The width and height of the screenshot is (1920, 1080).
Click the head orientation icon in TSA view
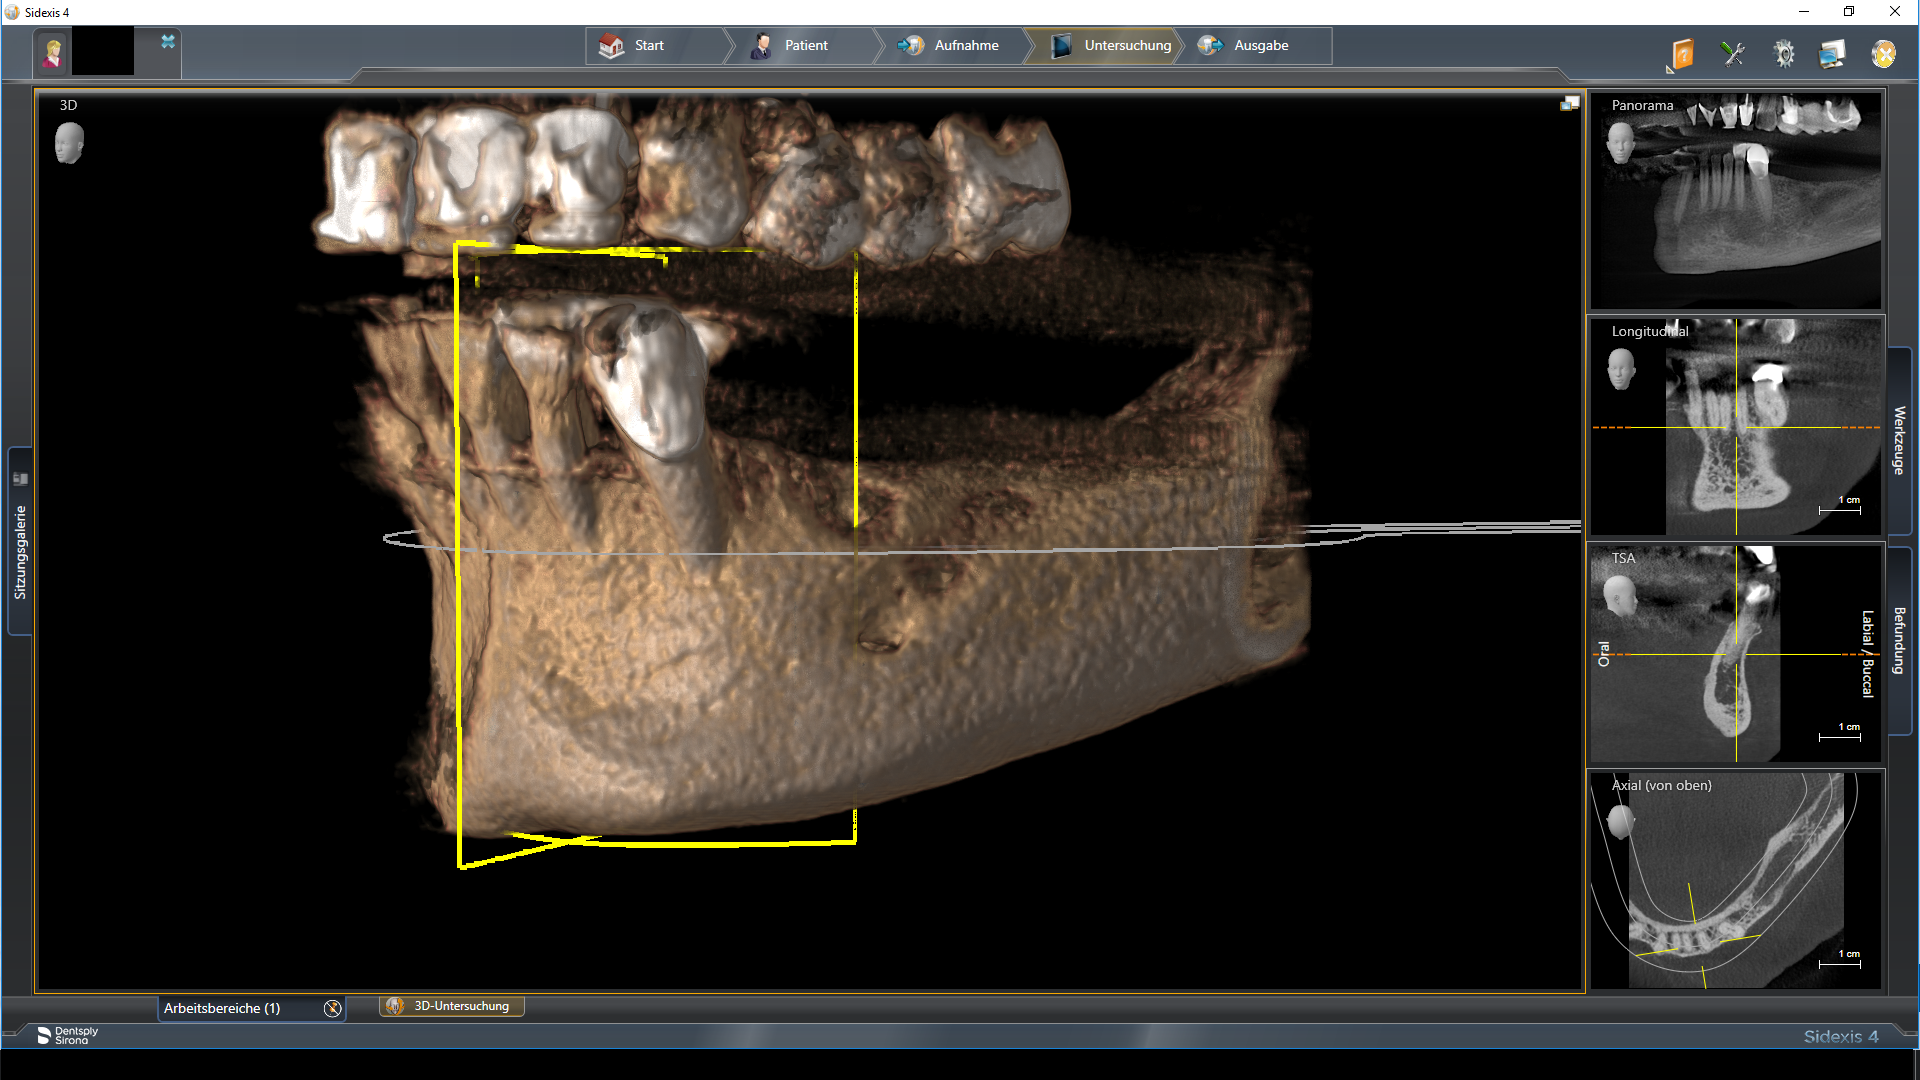[x=1619, y=597]
